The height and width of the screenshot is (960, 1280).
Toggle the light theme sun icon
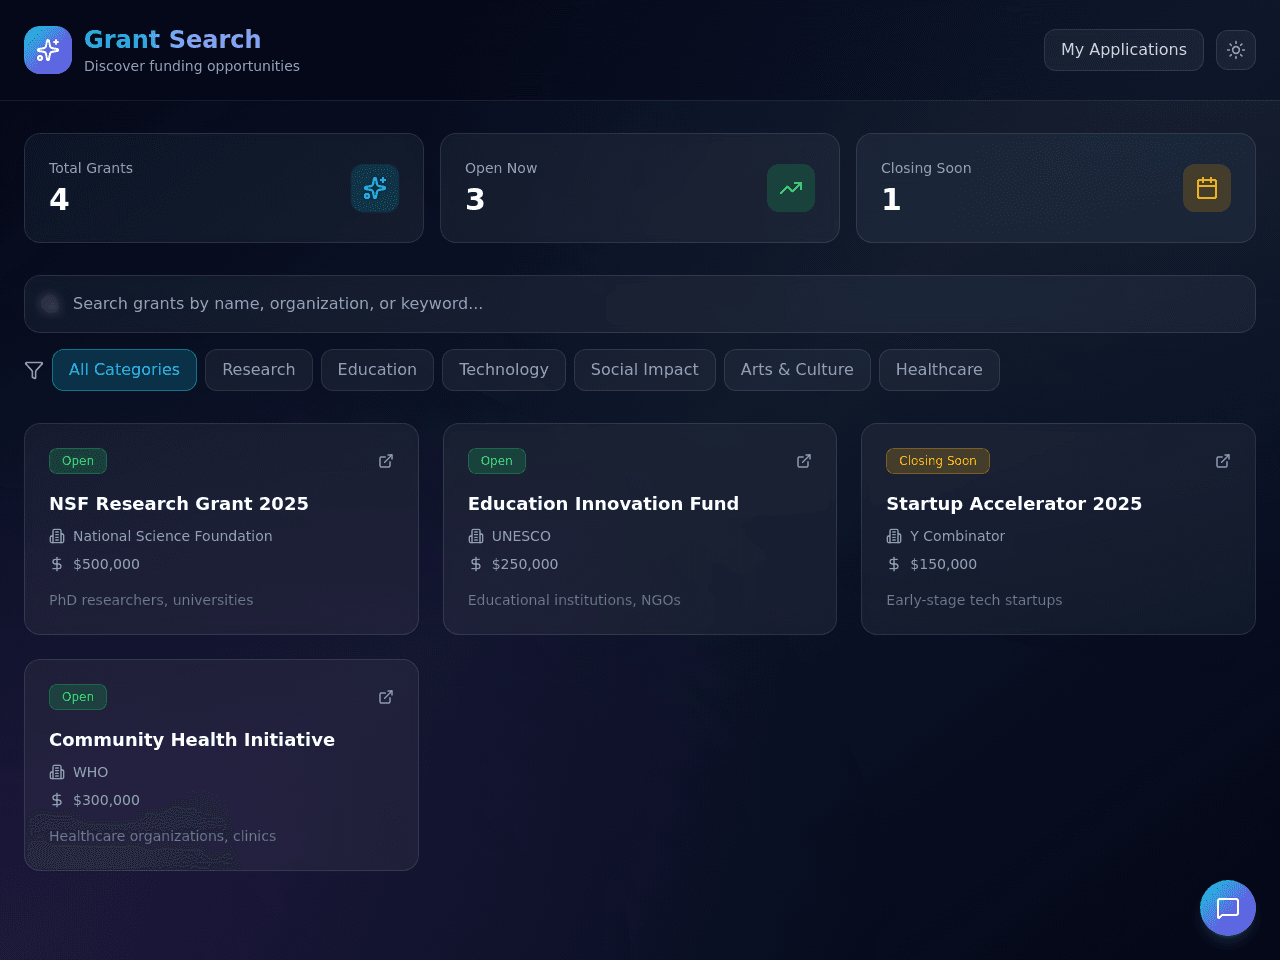click(1236, 50)
